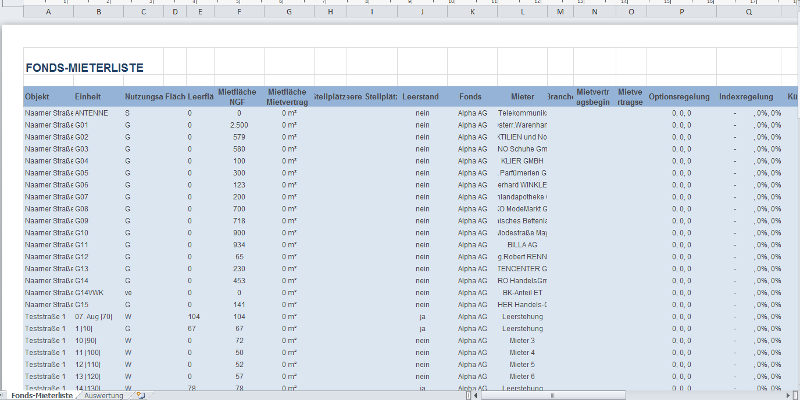The image size is (800, 400).
Task: Click Leerstand 'ja' in row '1 |10|'
Action: pos(422,329)
